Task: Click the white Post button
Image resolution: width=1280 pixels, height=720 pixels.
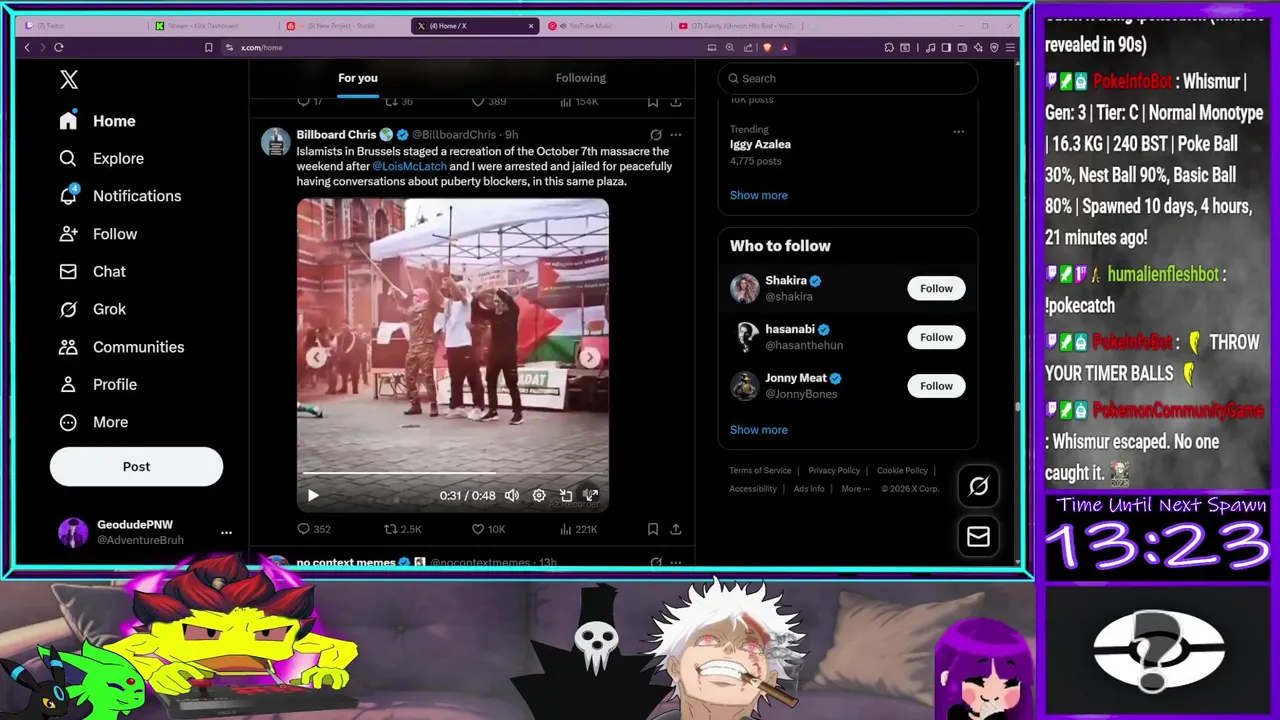Action: 136,466
